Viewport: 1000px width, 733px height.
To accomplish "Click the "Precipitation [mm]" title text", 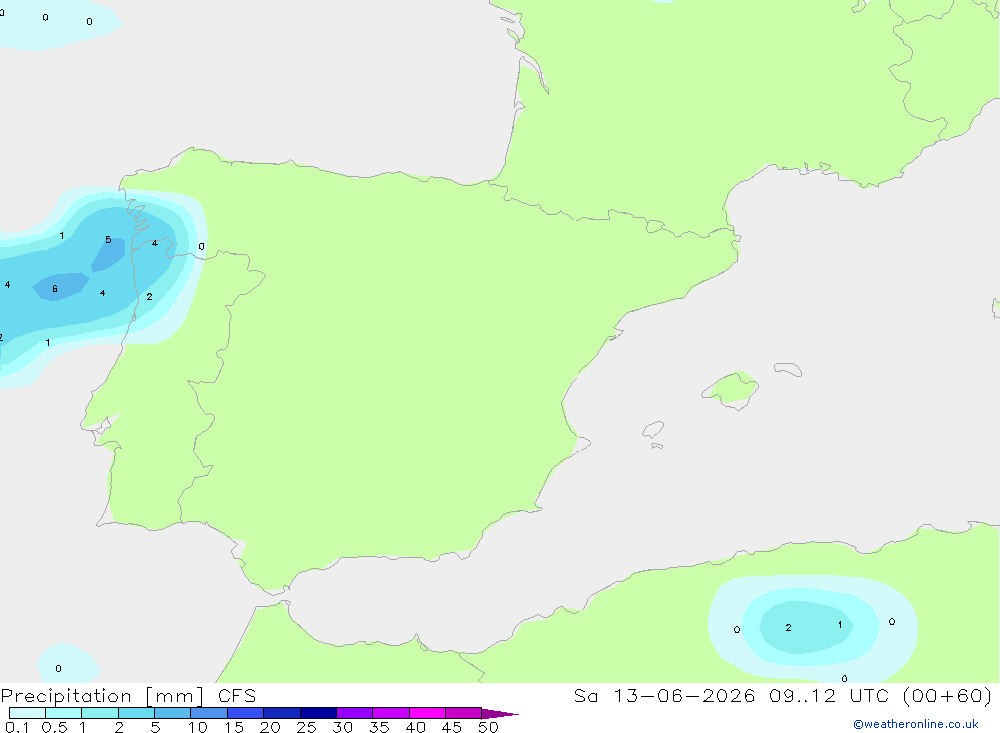I will point(102,696).
